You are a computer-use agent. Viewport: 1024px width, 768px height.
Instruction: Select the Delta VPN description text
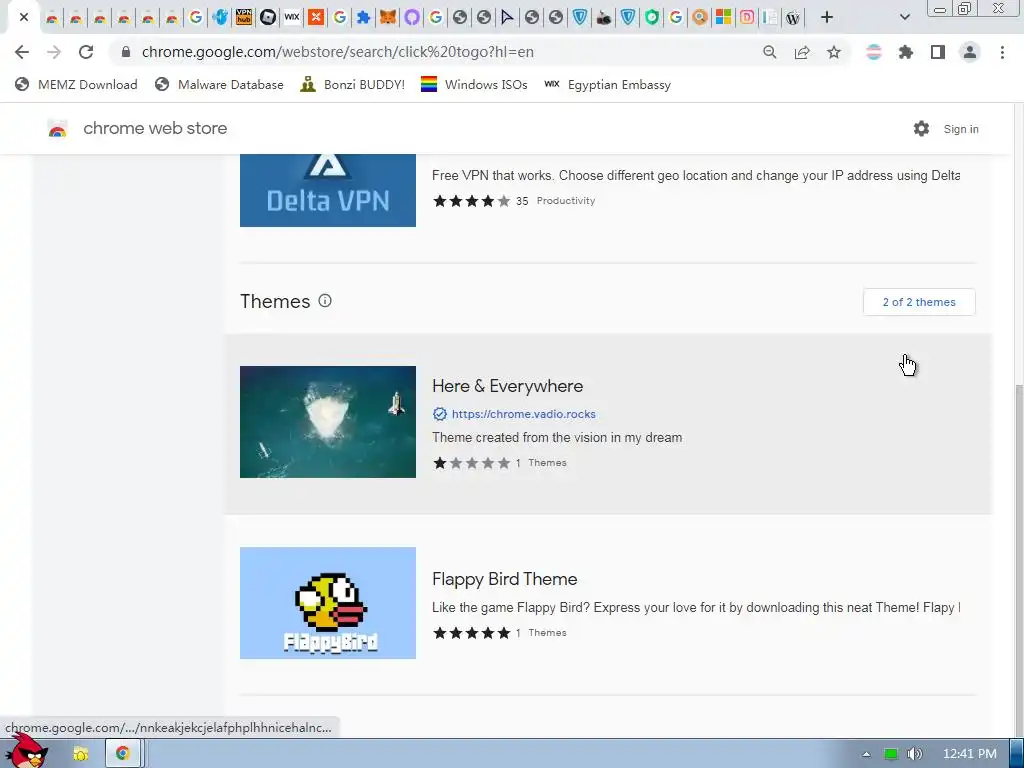coord(696,176)
